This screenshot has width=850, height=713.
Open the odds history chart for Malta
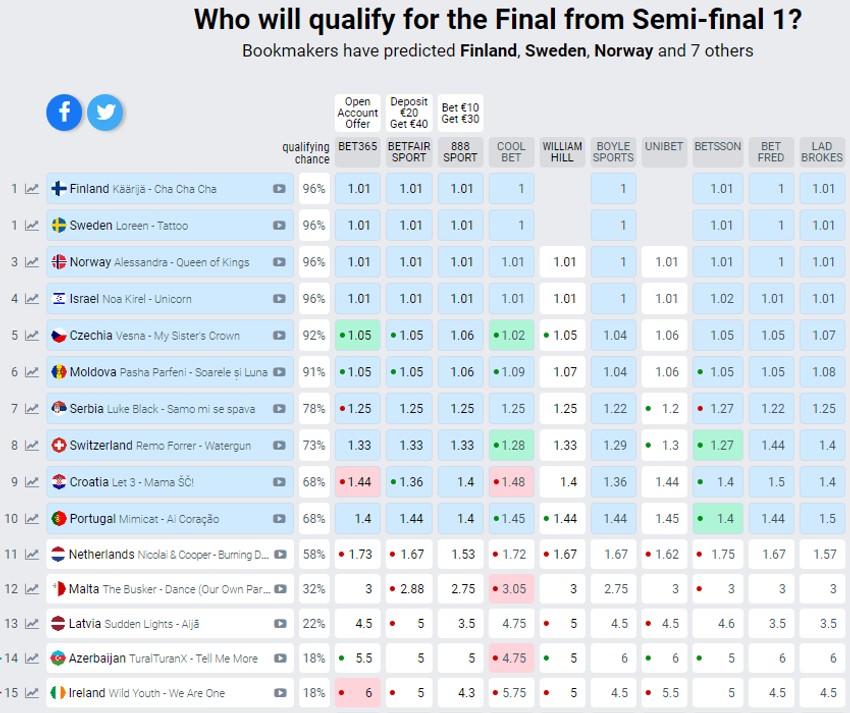[x=32, y=589]
